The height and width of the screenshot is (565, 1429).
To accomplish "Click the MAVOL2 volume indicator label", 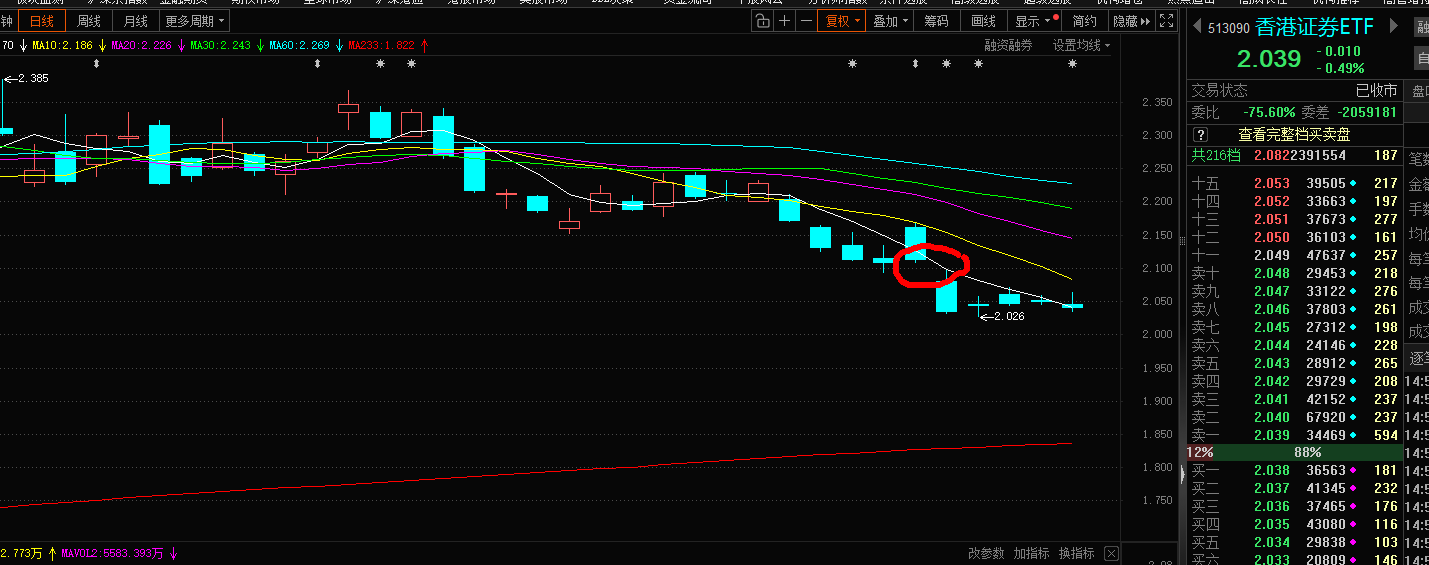I will [x=113, y=553].
